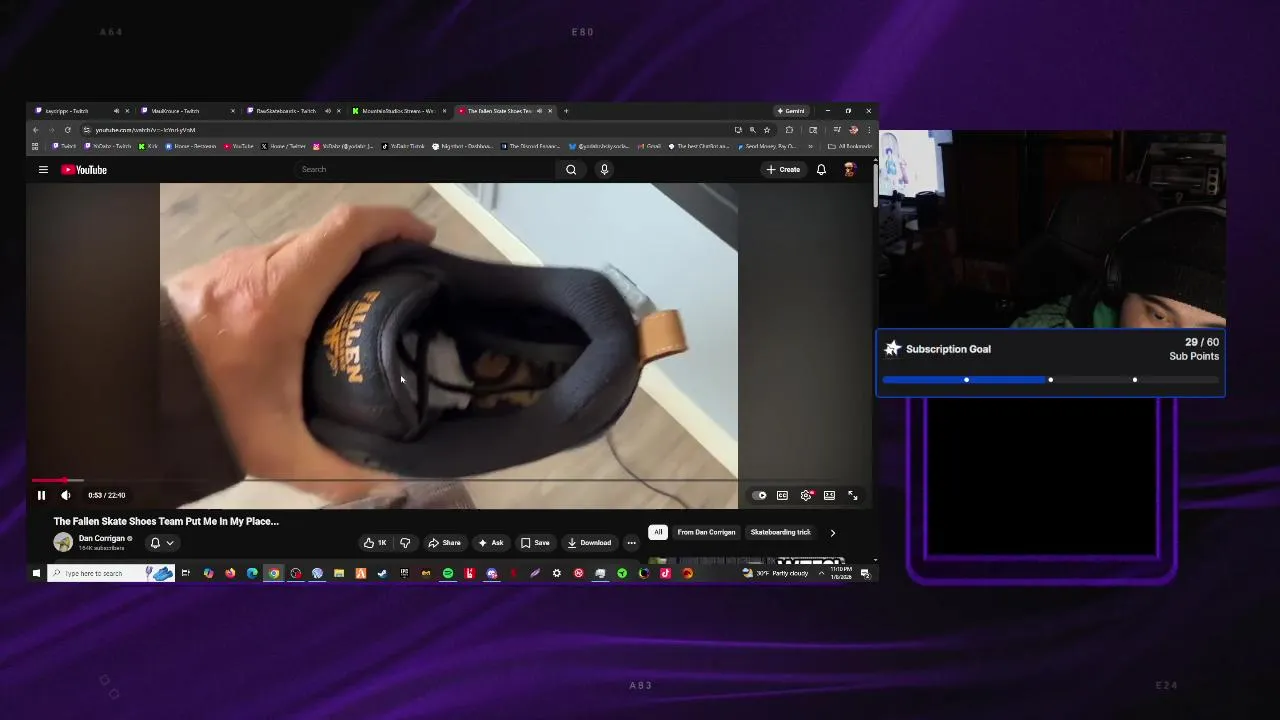Click the Ask button below the video

tap(490, 543)
